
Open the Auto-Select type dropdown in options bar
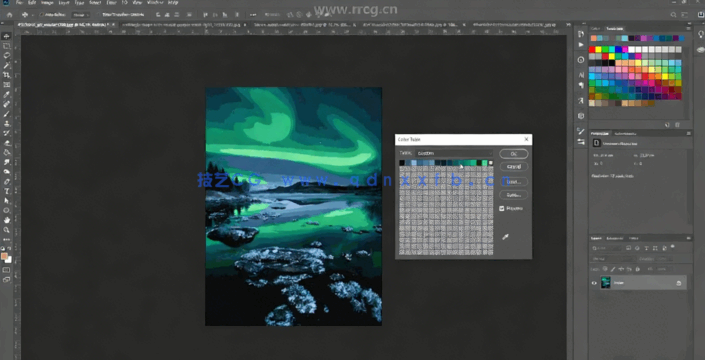(x=80, y=14)
